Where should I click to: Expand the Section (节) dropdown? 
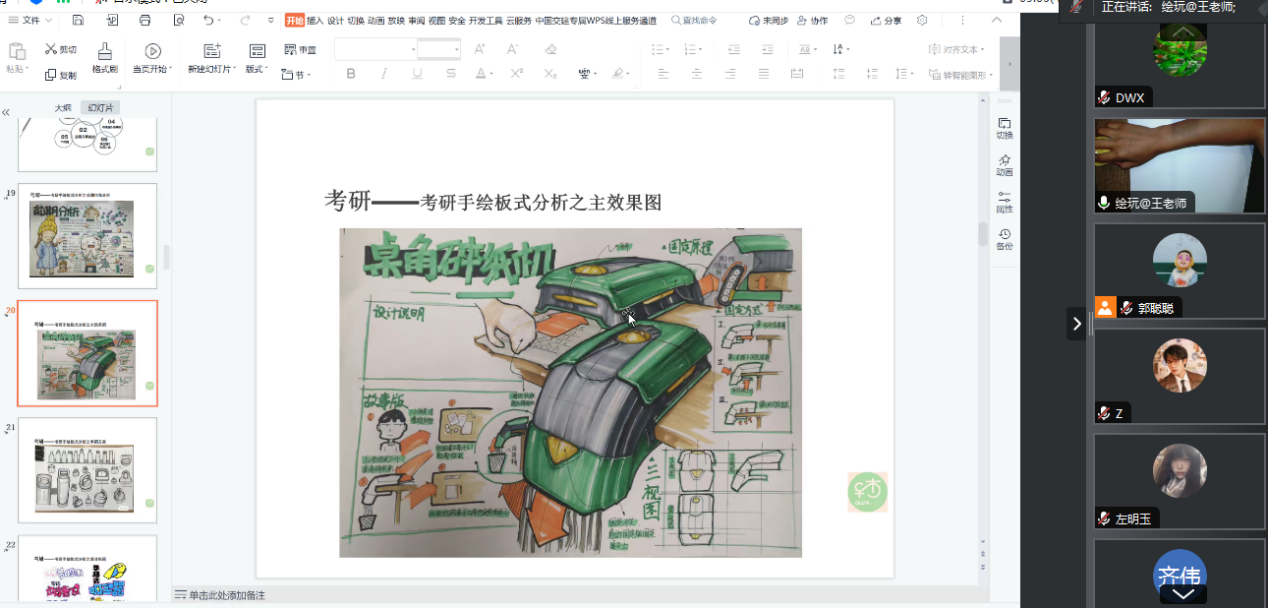[297, 75]
